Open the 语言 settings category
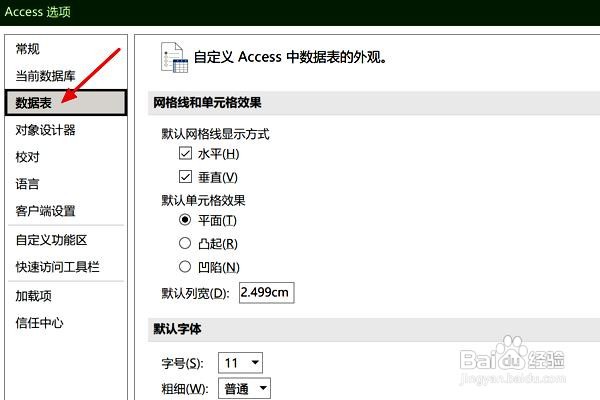 pyautogui.click(x=27, y=184)
